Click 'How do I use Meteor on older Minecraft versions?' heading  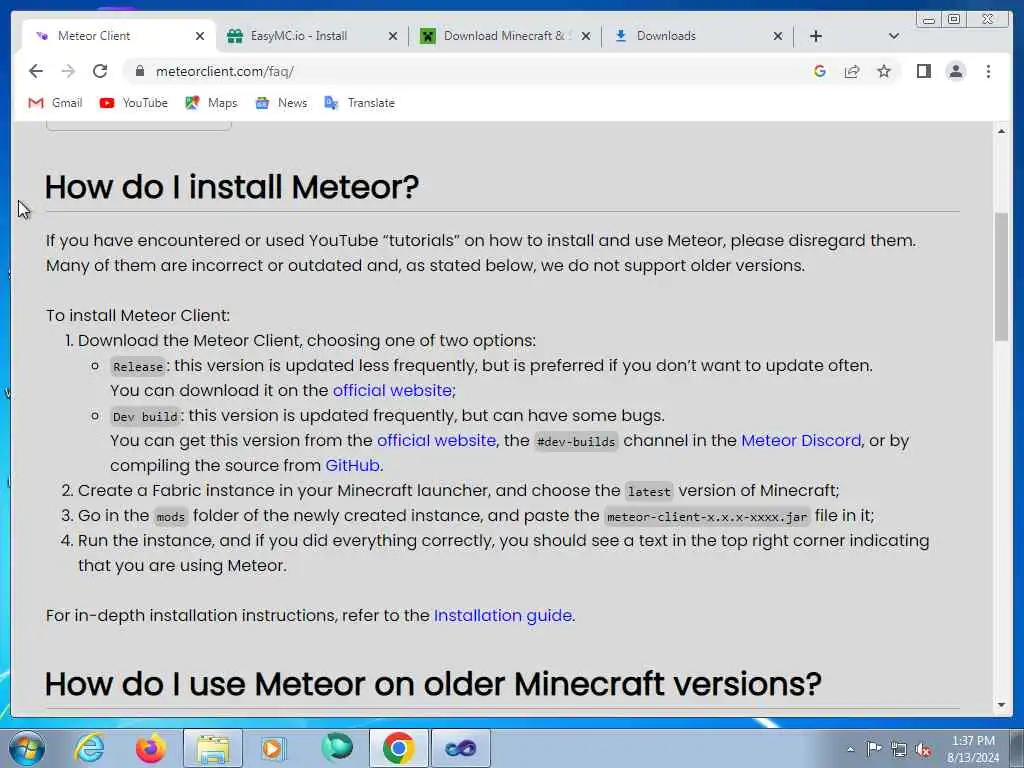pyautogui.click(x=433, y=684)
